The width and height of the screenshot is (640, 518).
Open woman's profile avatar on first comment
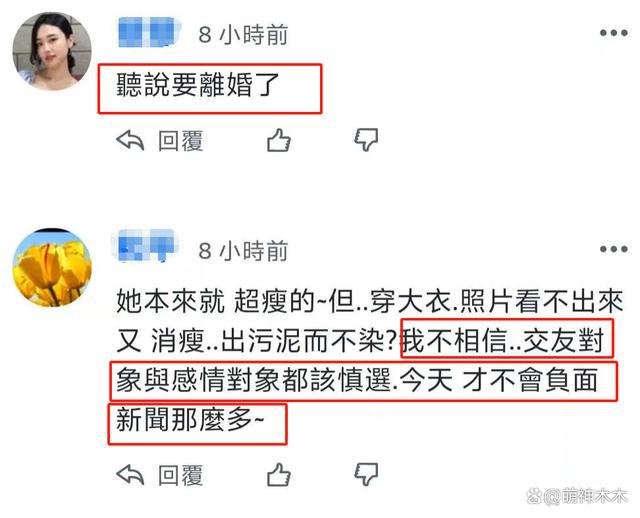[x=51, y=51]
